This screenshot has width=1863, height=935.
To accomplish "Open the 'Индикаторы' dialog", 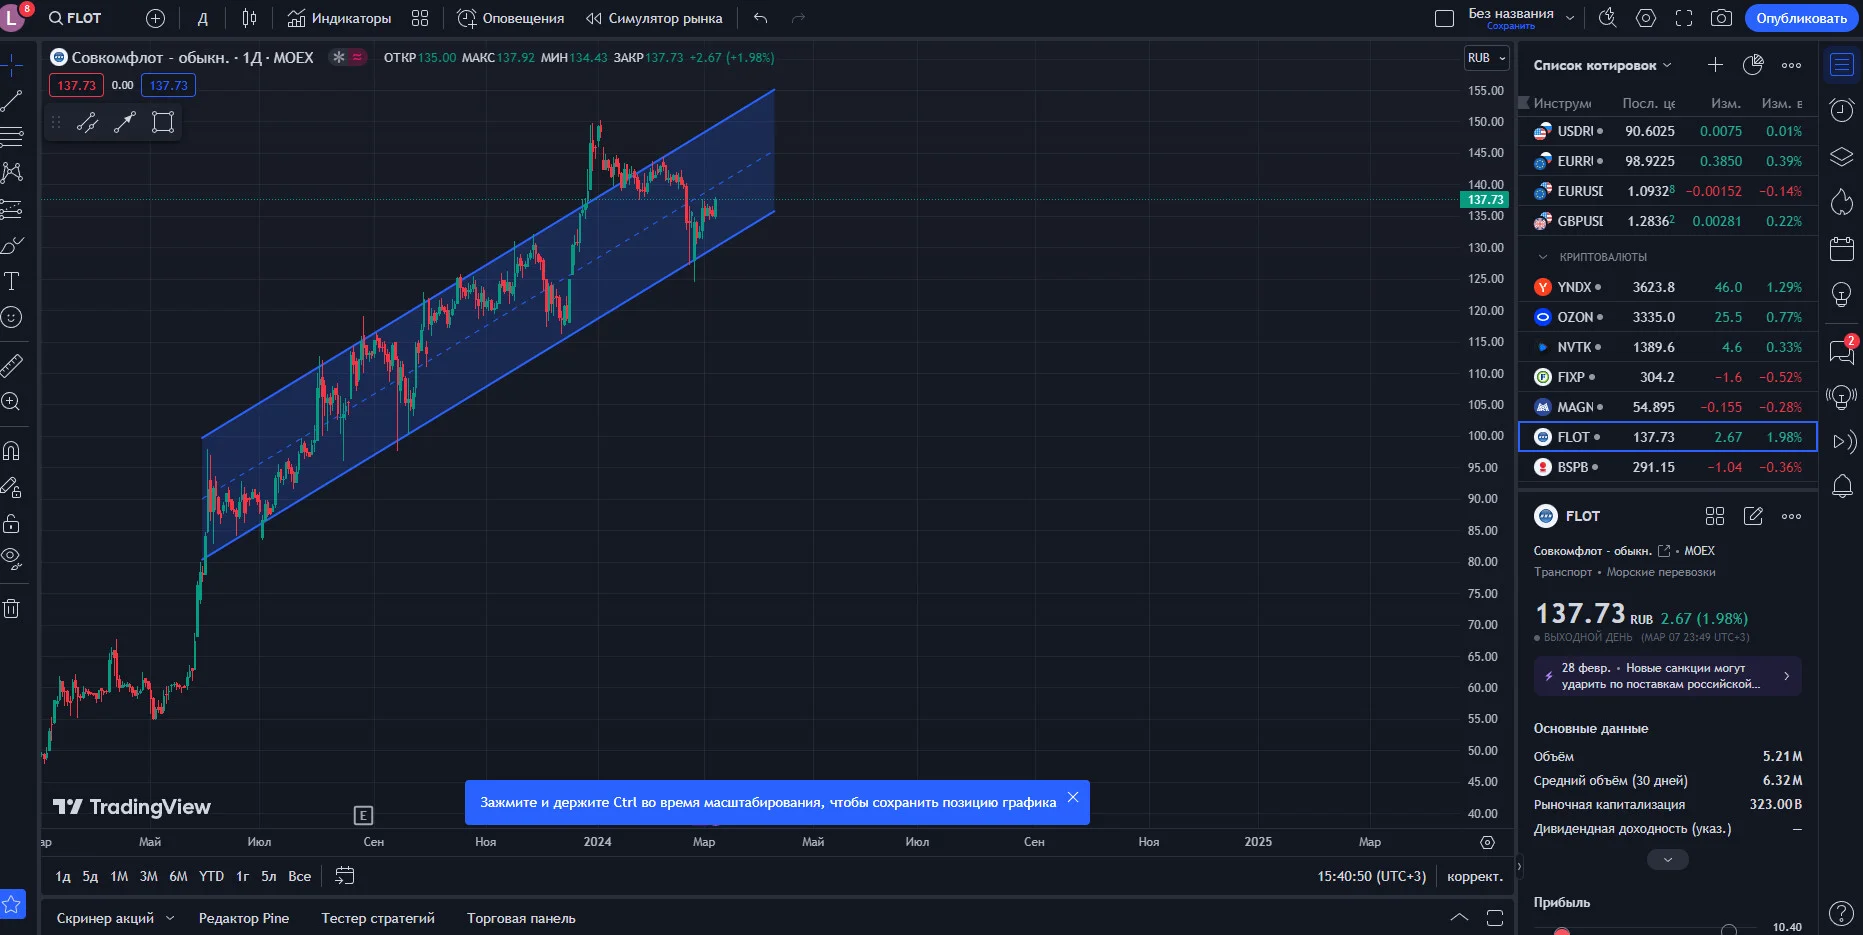I will (x=339, y=18).
